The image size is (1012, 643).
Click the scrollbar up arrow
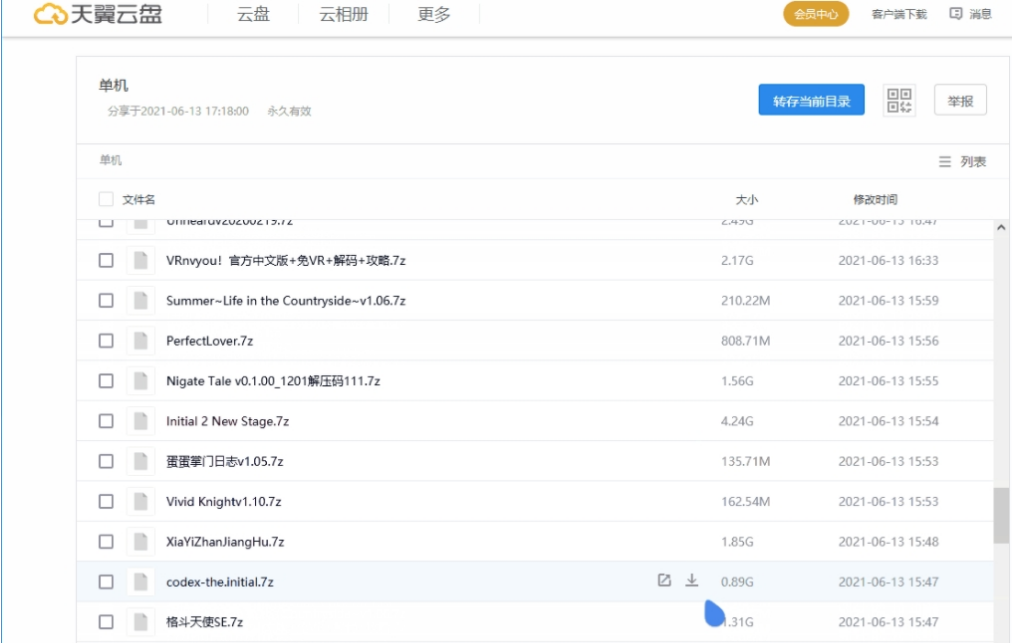coord(1001,229)
